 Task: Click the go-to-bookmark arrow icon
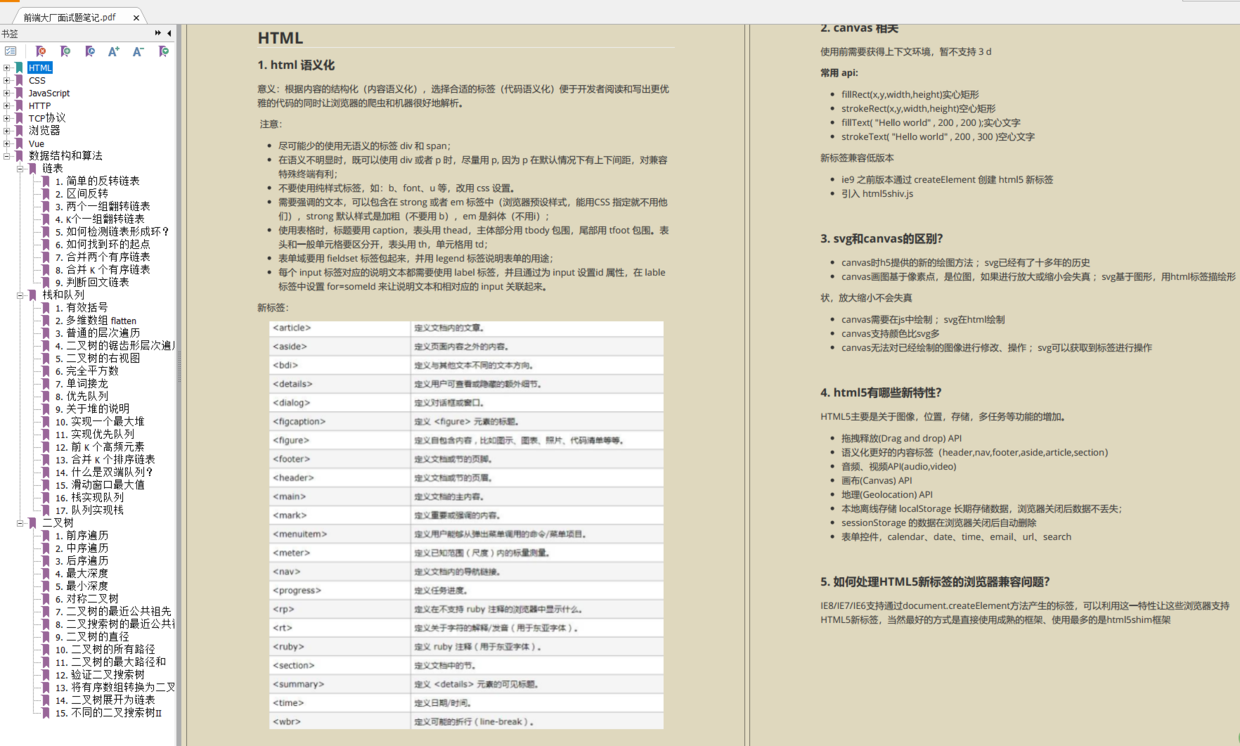(90, 51)
